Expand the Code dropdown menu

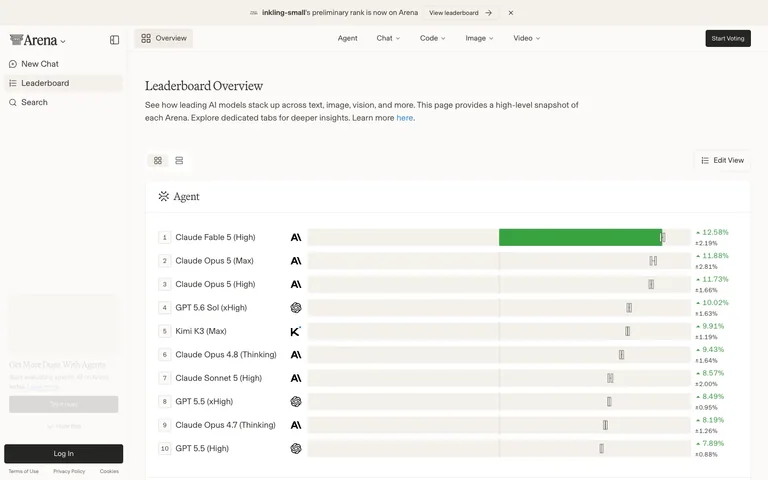(432, 38)
